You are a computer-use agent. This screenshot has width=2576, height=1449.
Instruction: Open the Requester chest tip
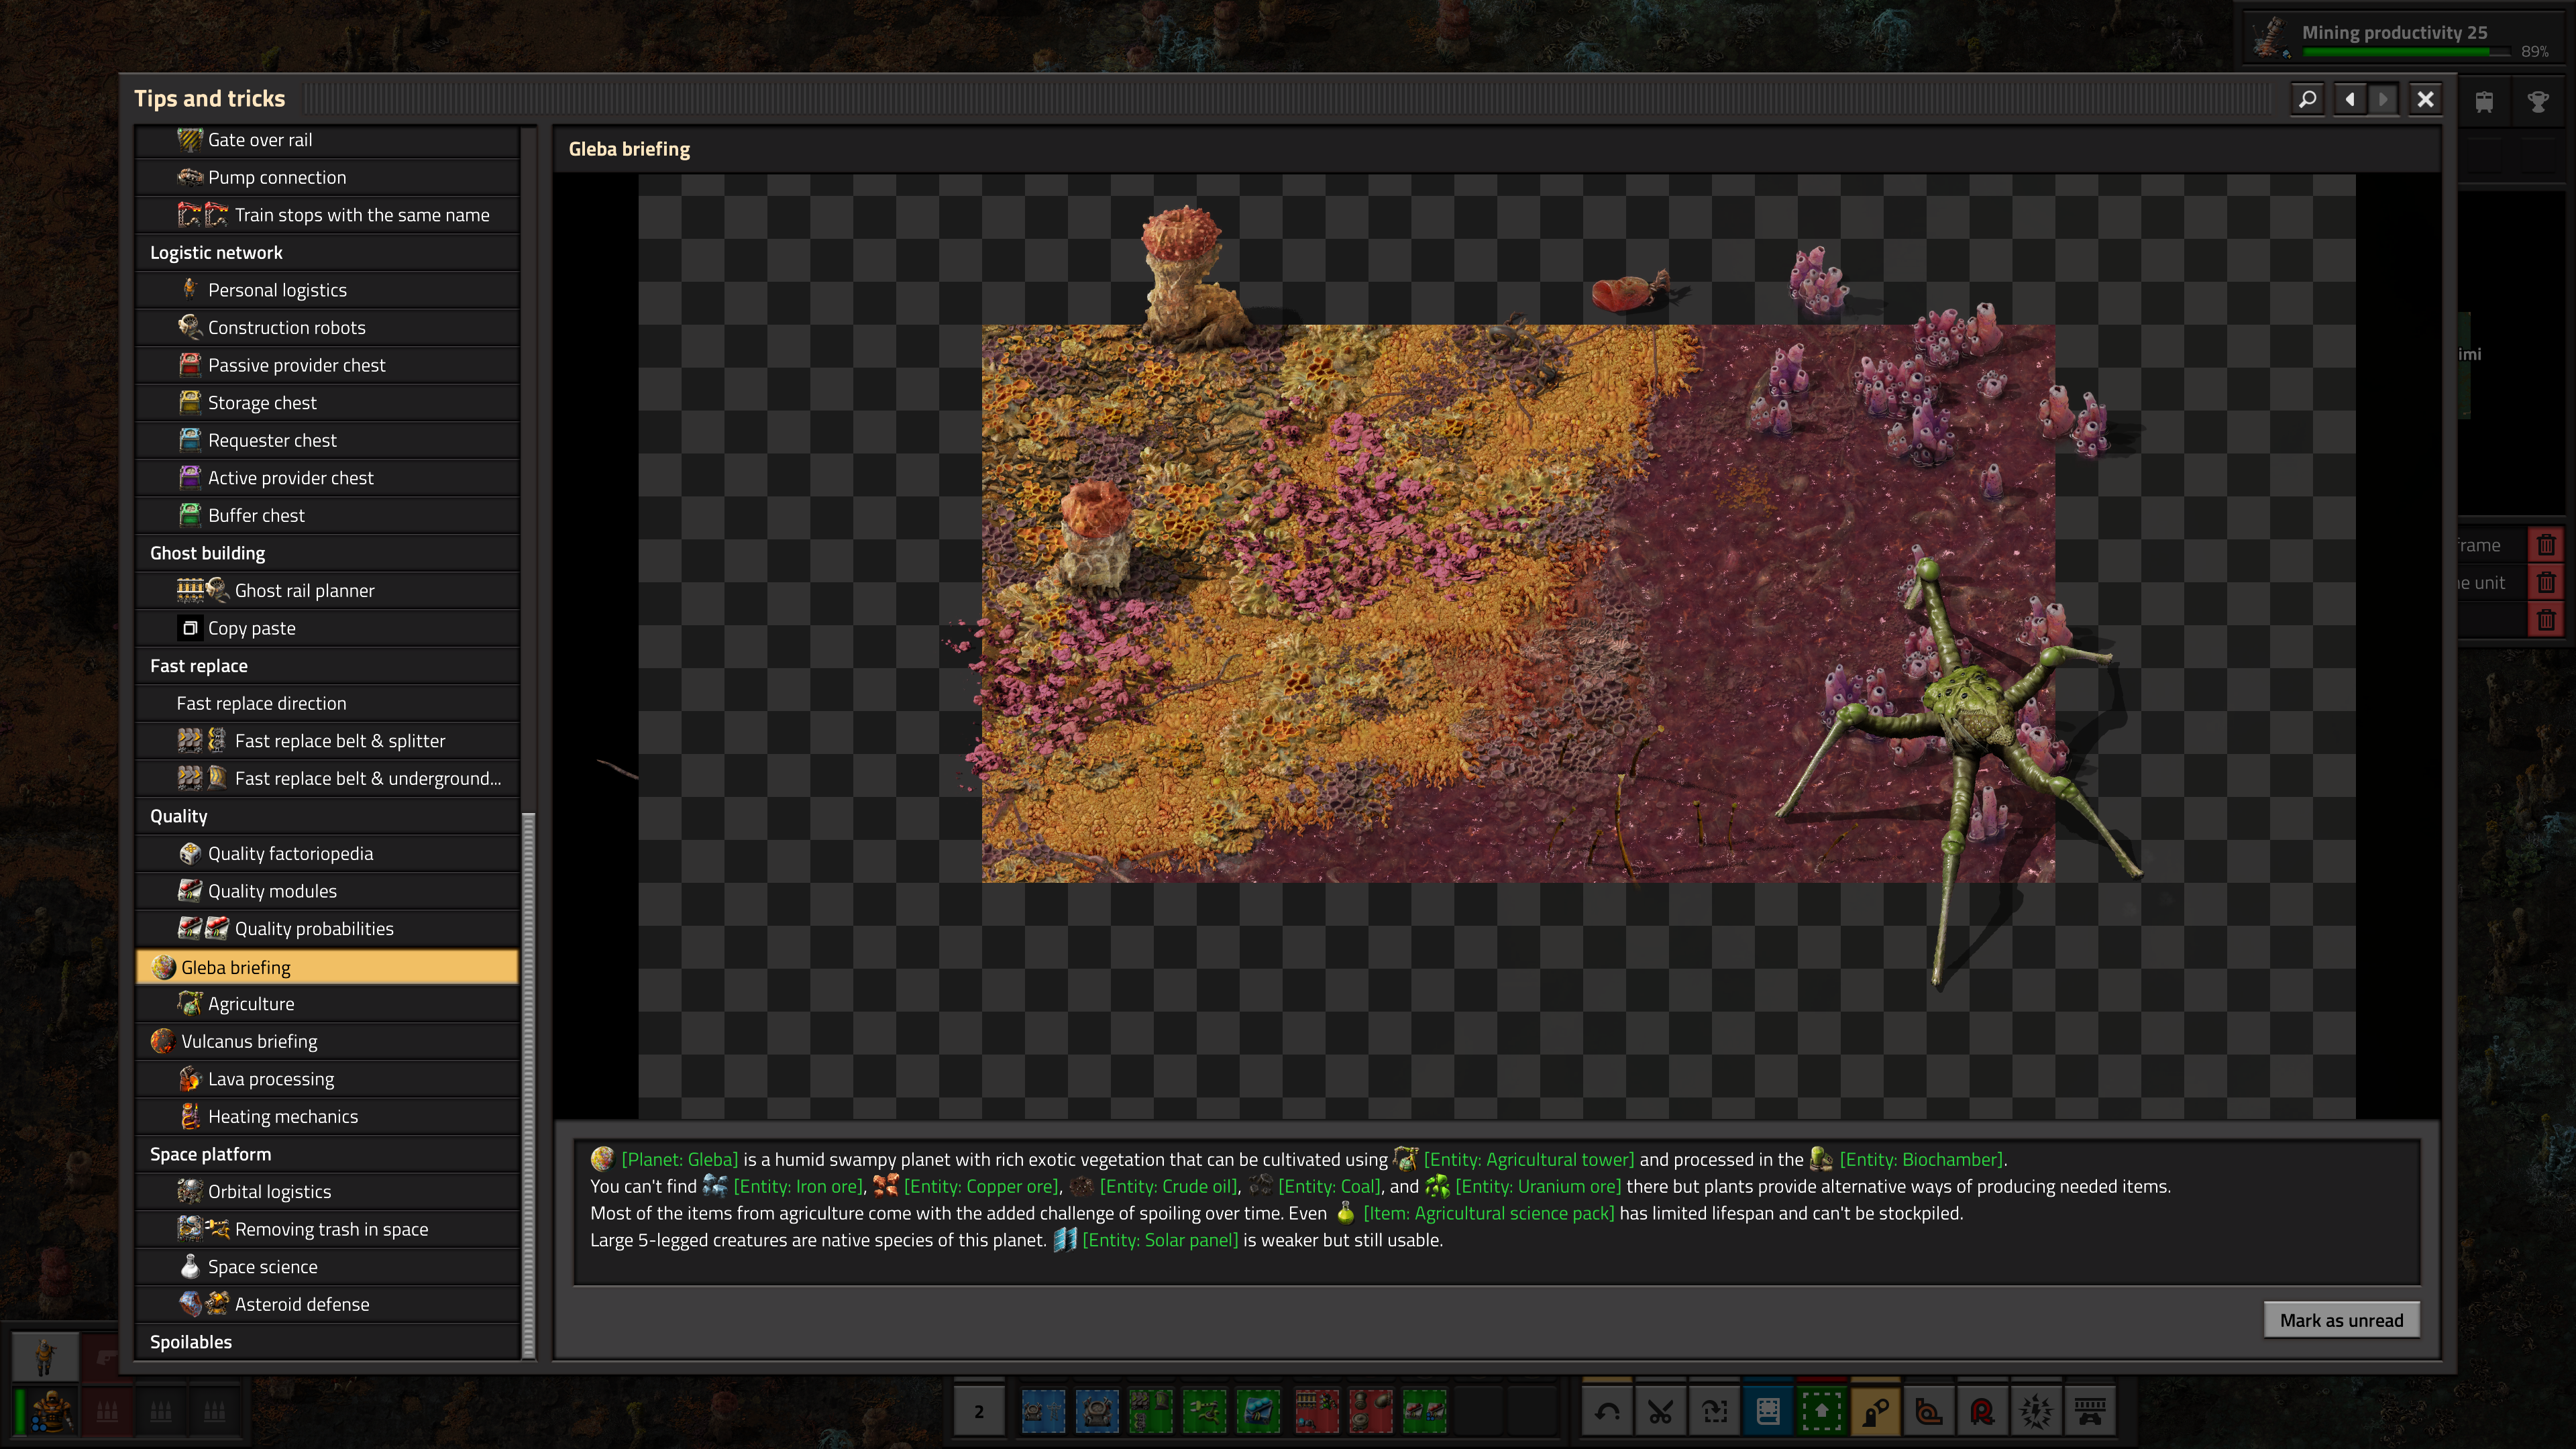point(327,440)
